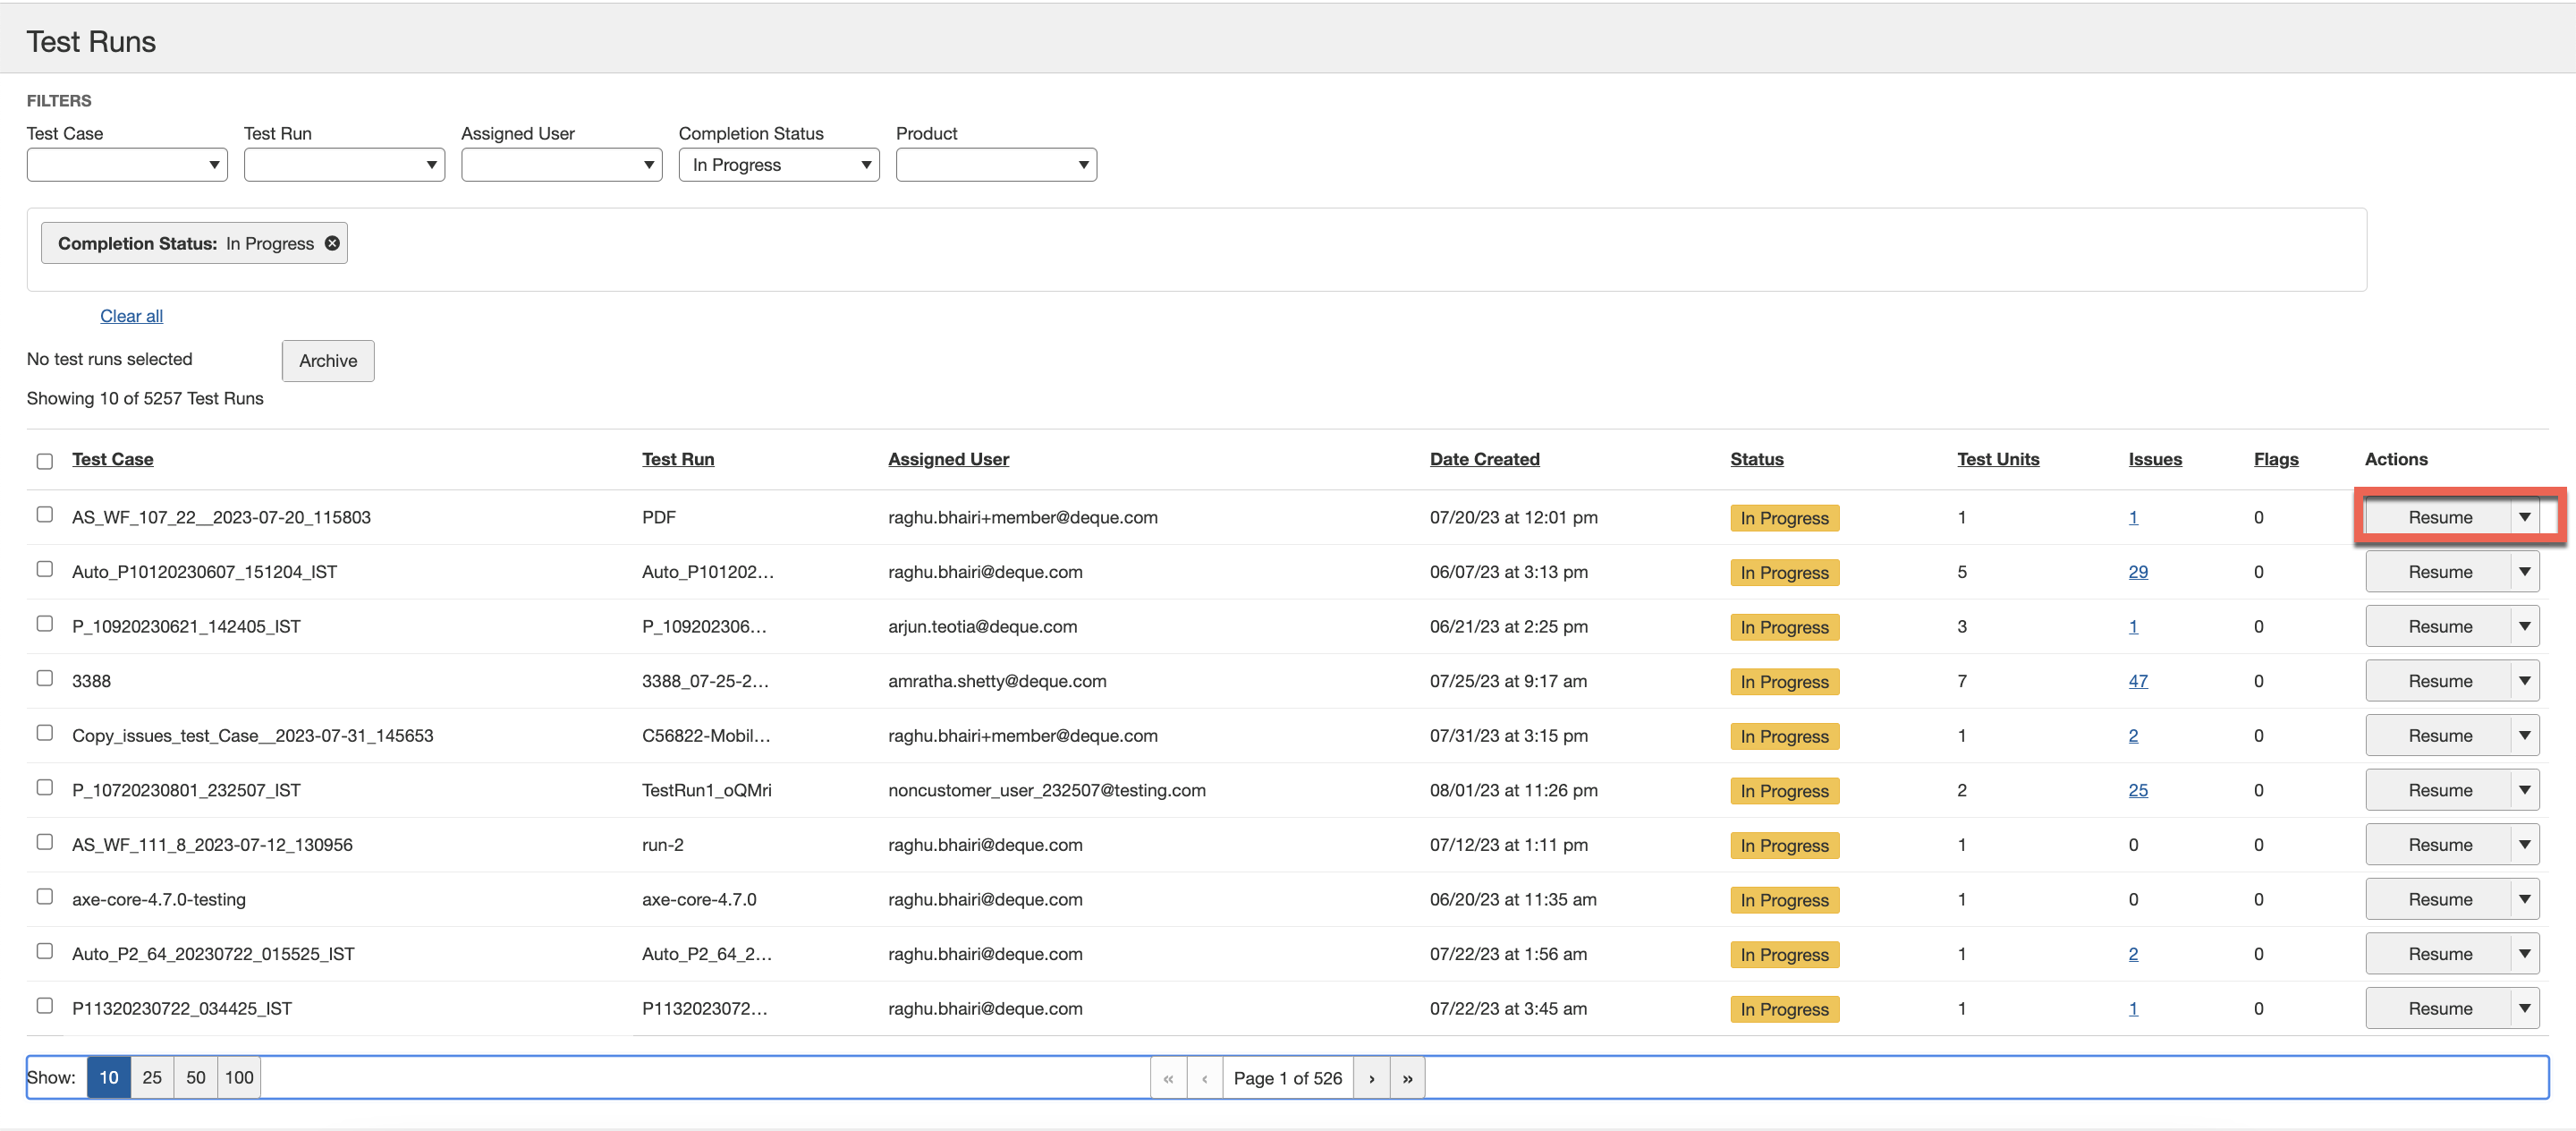Sort by Date Created column header
This screenshot has height=1131, width=2576.
point(1484,459)
